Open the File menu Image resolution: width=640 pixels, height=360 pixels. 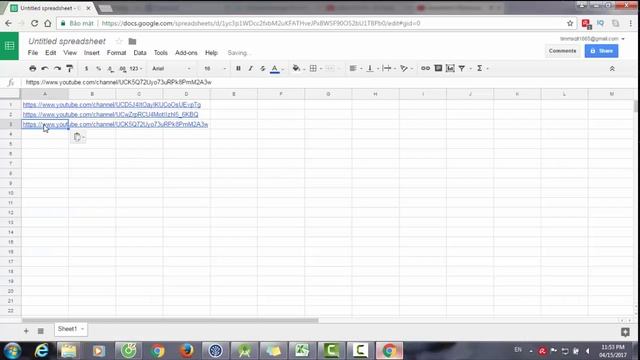click(33, 53)
